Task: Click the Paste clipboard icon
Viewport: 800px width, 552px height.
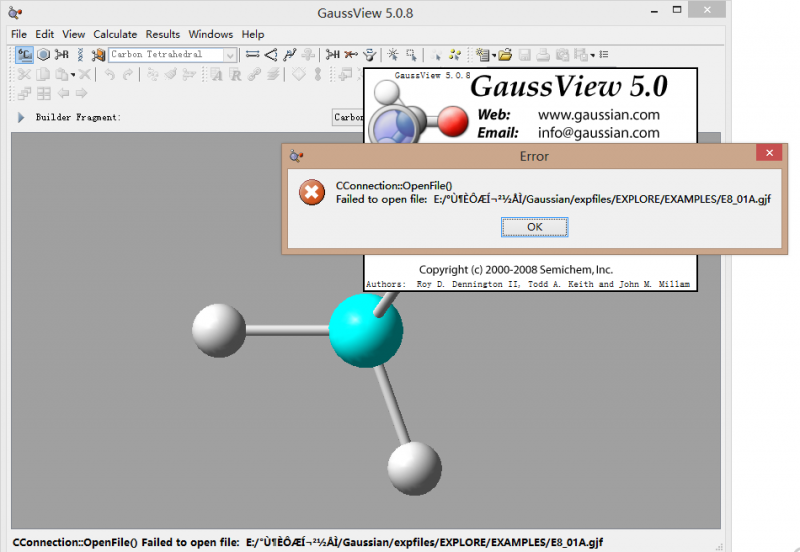Action: [x=62, y=74]
